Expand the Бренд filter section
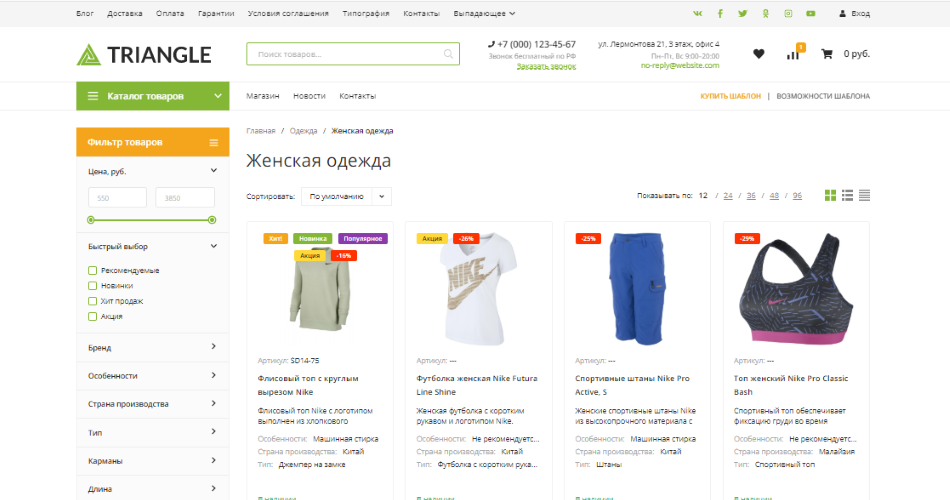Image resolution: width=950 pixels, height=500 pixels. click(152, 347)
